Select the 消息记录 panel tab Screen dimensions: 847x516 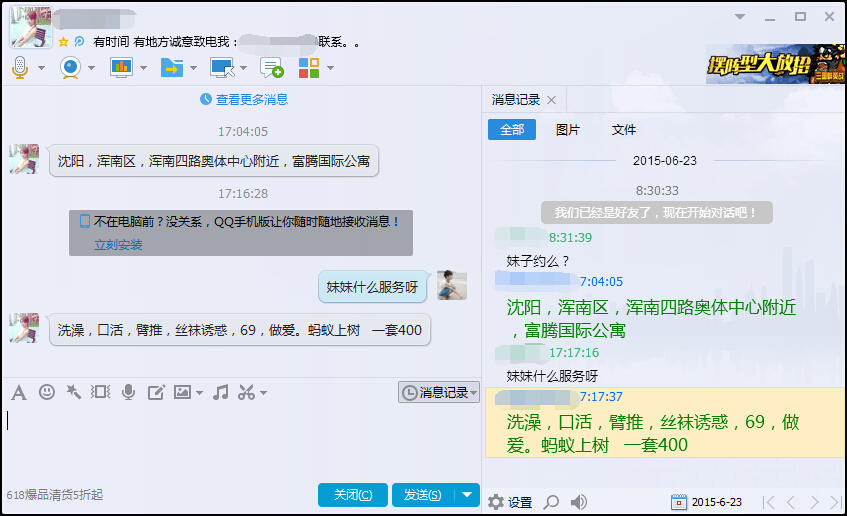516,100
